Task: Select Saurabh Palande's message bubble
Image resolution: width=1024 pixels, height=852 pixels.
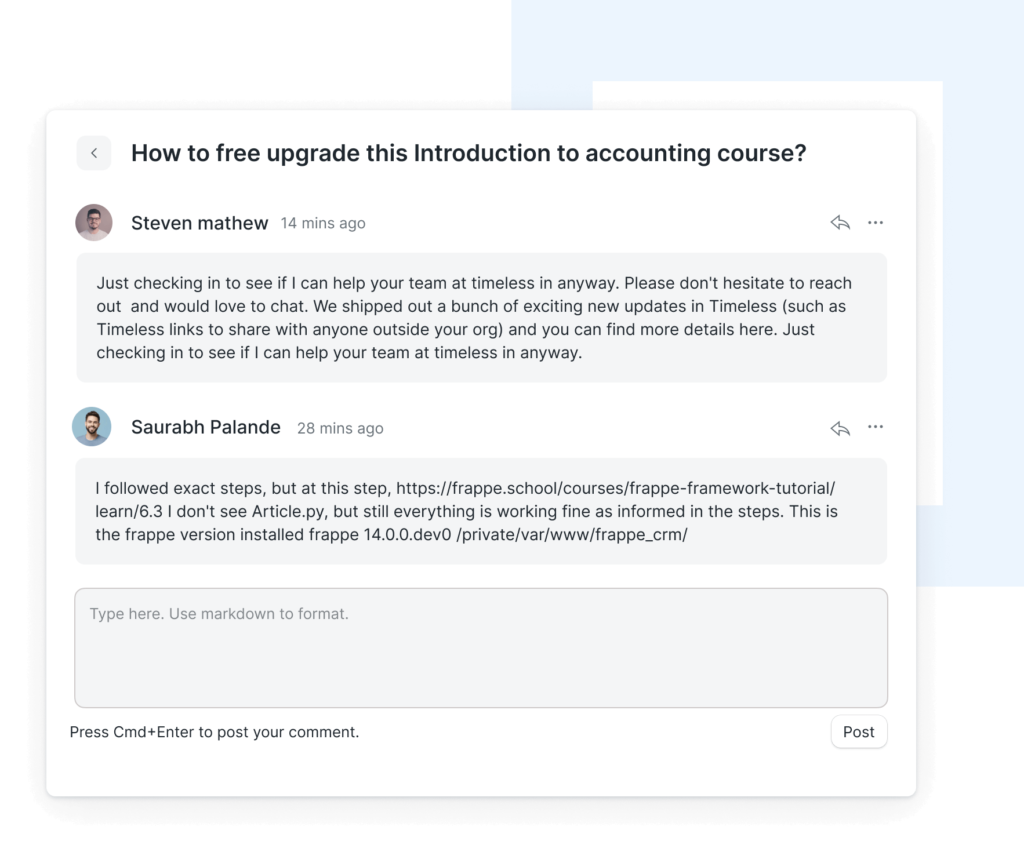Action: (x=481, y=511)
